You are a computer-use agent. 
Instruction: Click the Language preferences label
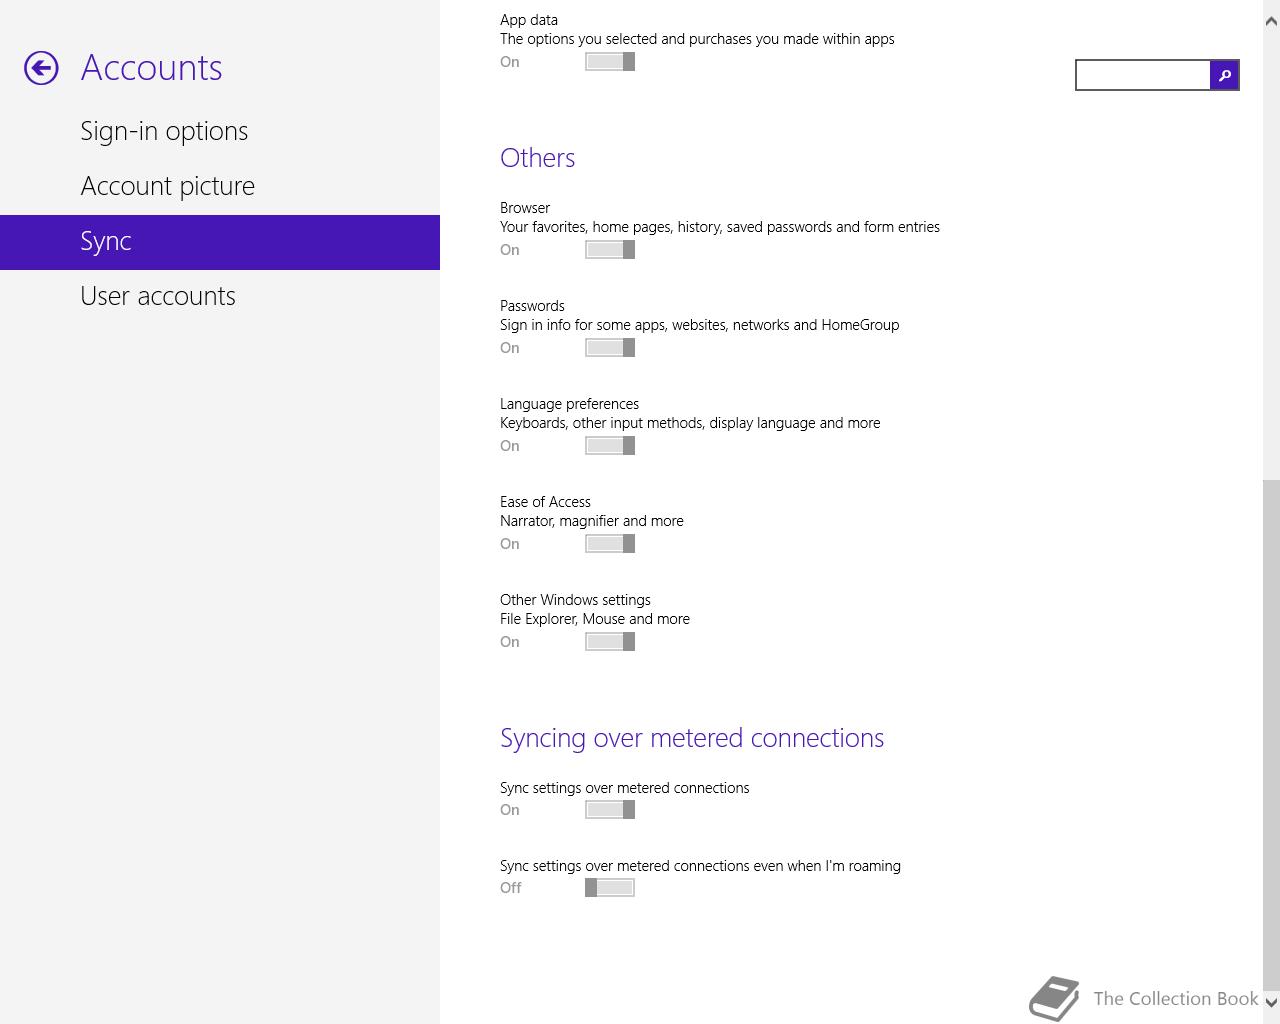[x=569, y=404]
